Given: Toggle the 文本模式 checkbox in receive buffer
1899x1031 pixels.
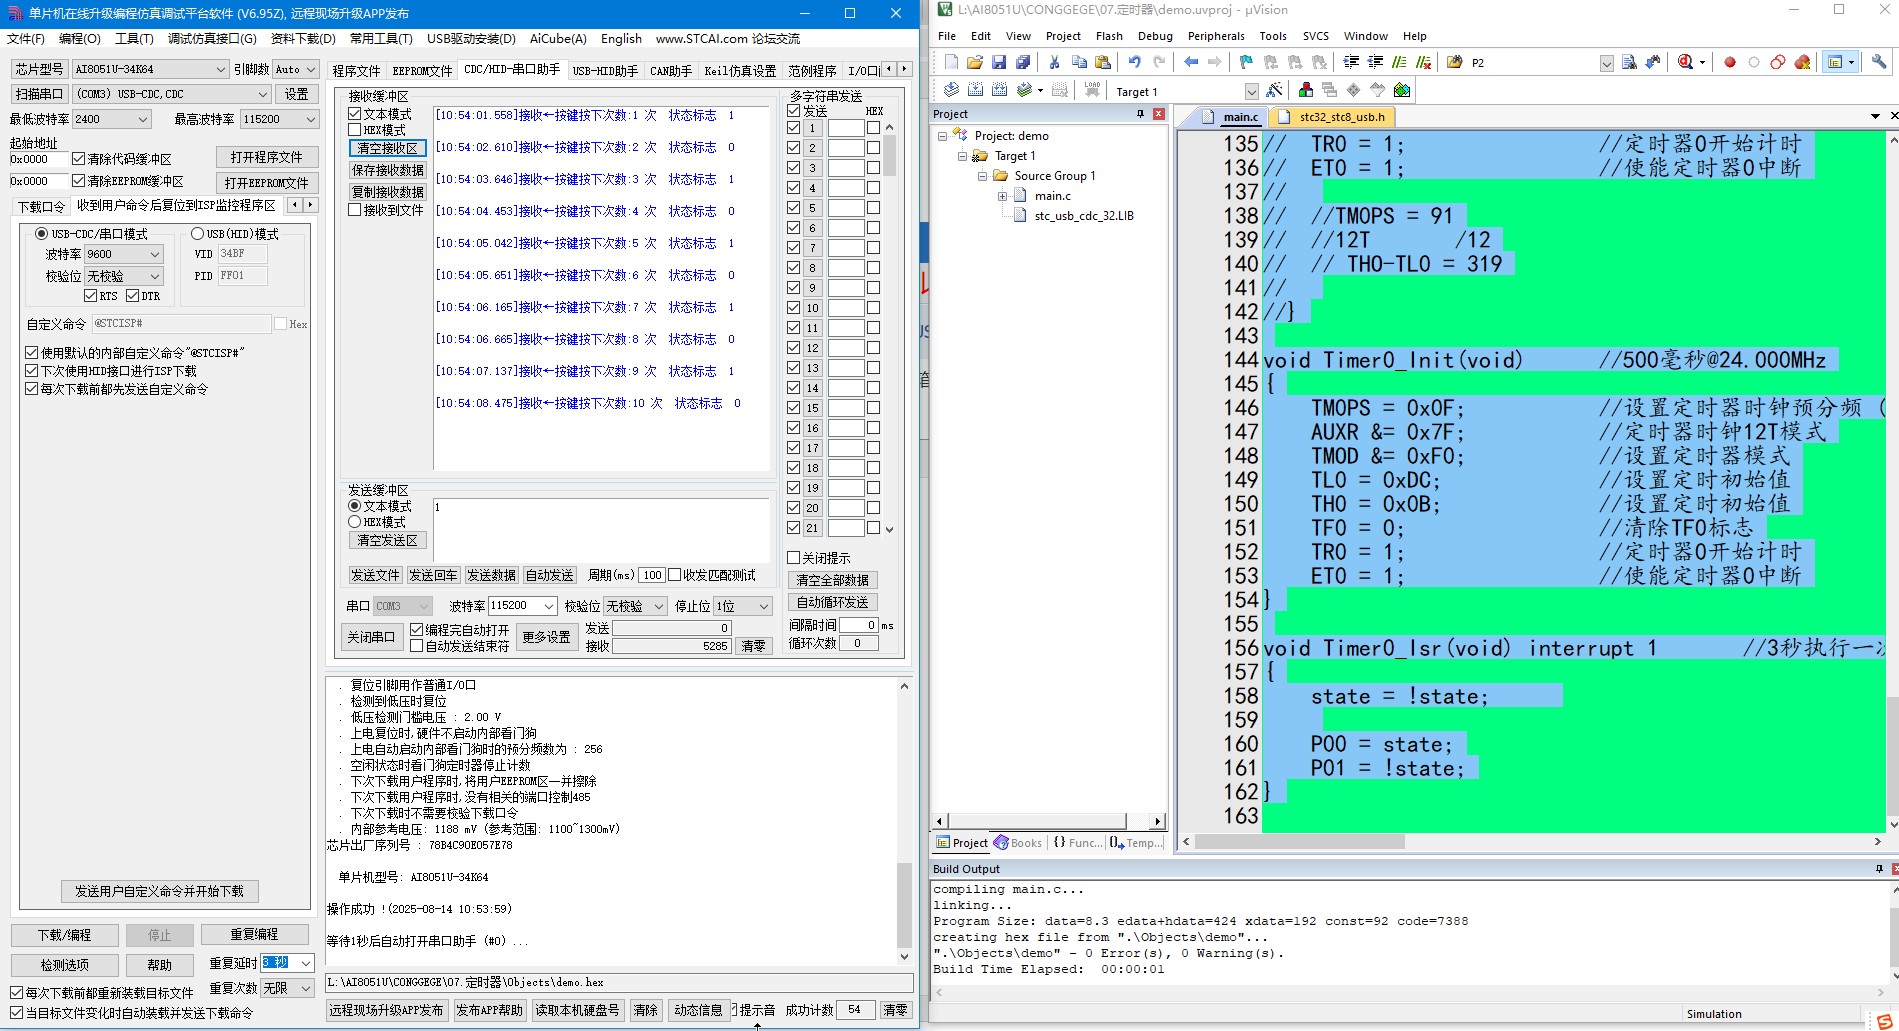Looking at the screenshot, I should click(x=354, y=114).
